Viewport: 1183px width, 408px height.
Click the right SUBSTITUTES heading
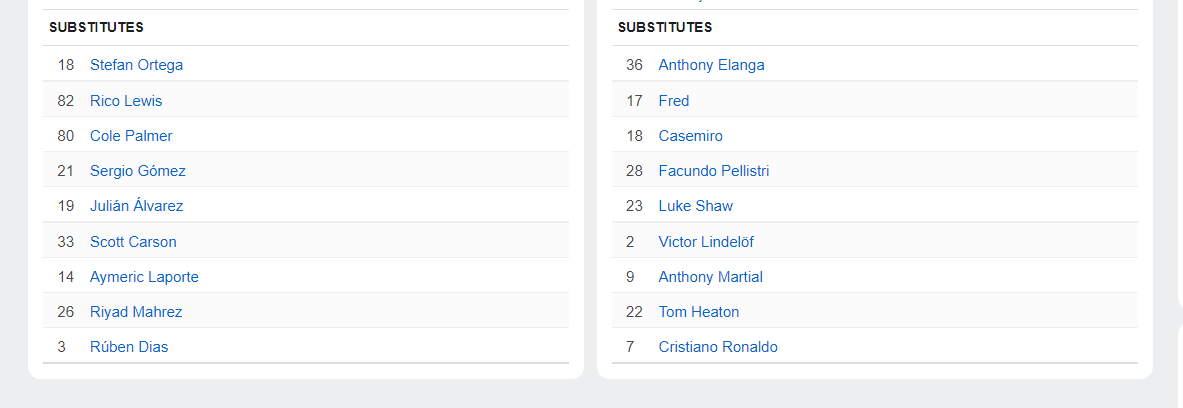665,27
